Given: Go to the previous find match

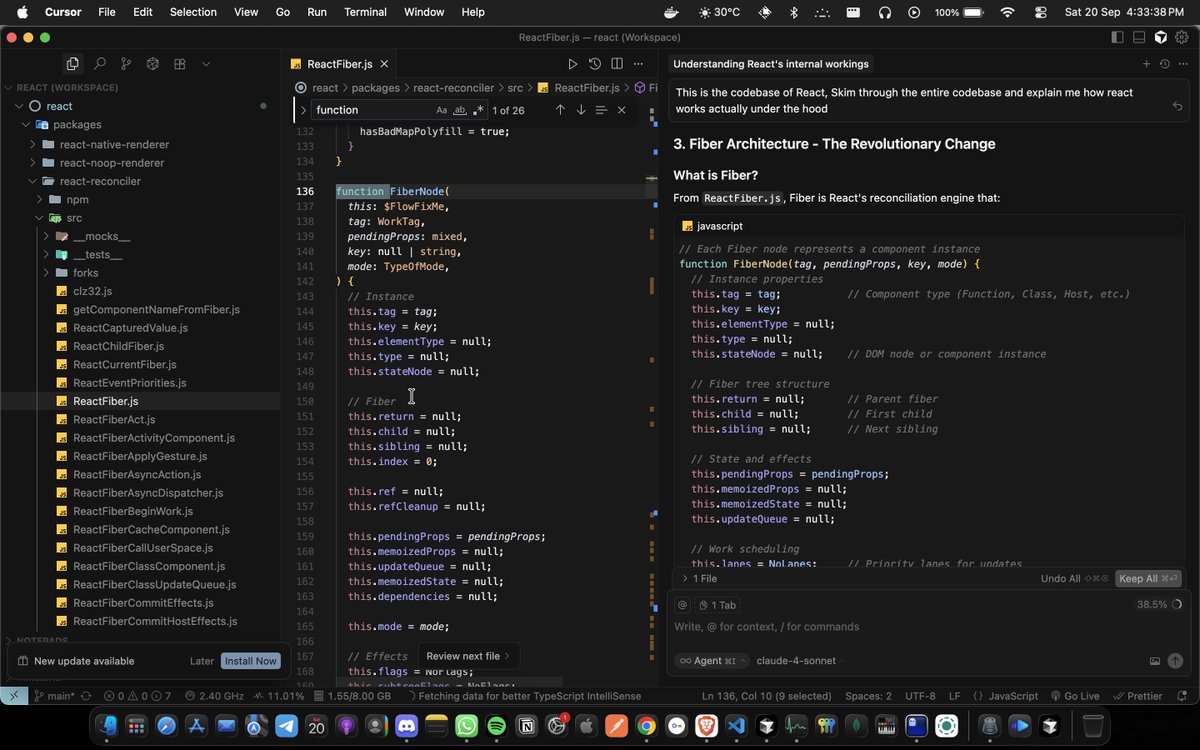Looking at the screenshot, I should [560, 110].
